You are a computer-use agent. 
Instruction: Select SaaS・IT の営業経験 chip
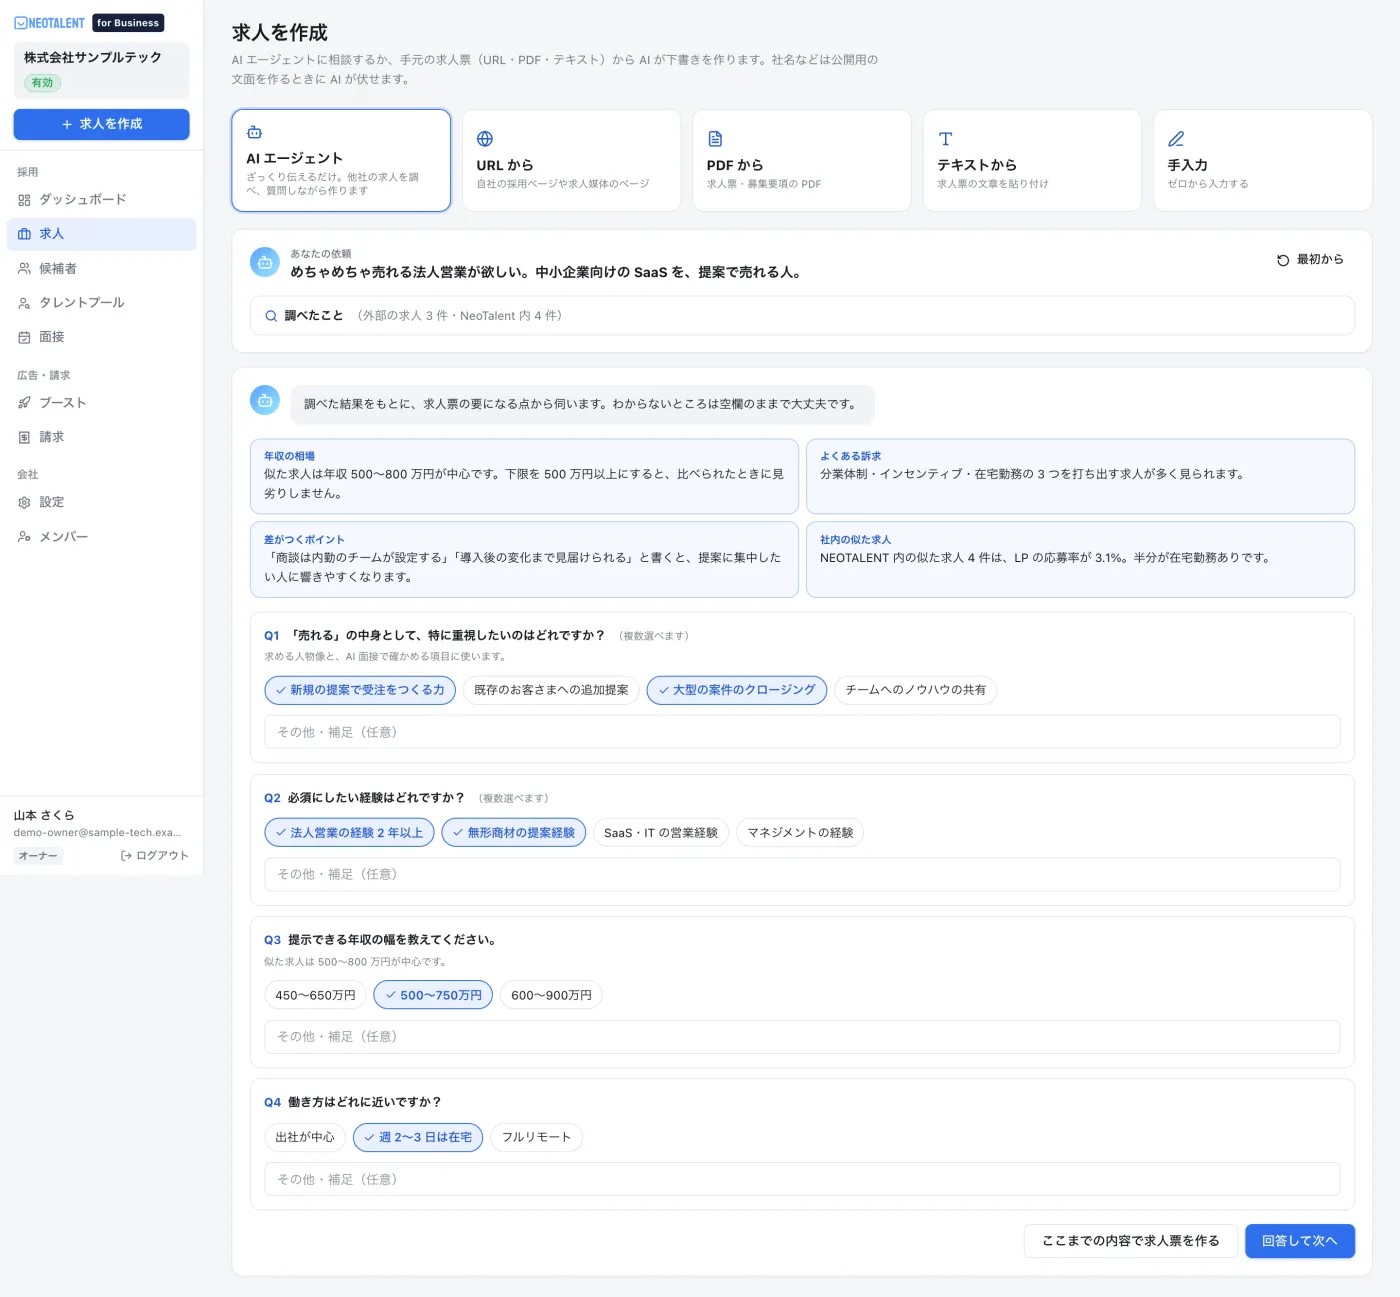[x=661, y=833]
